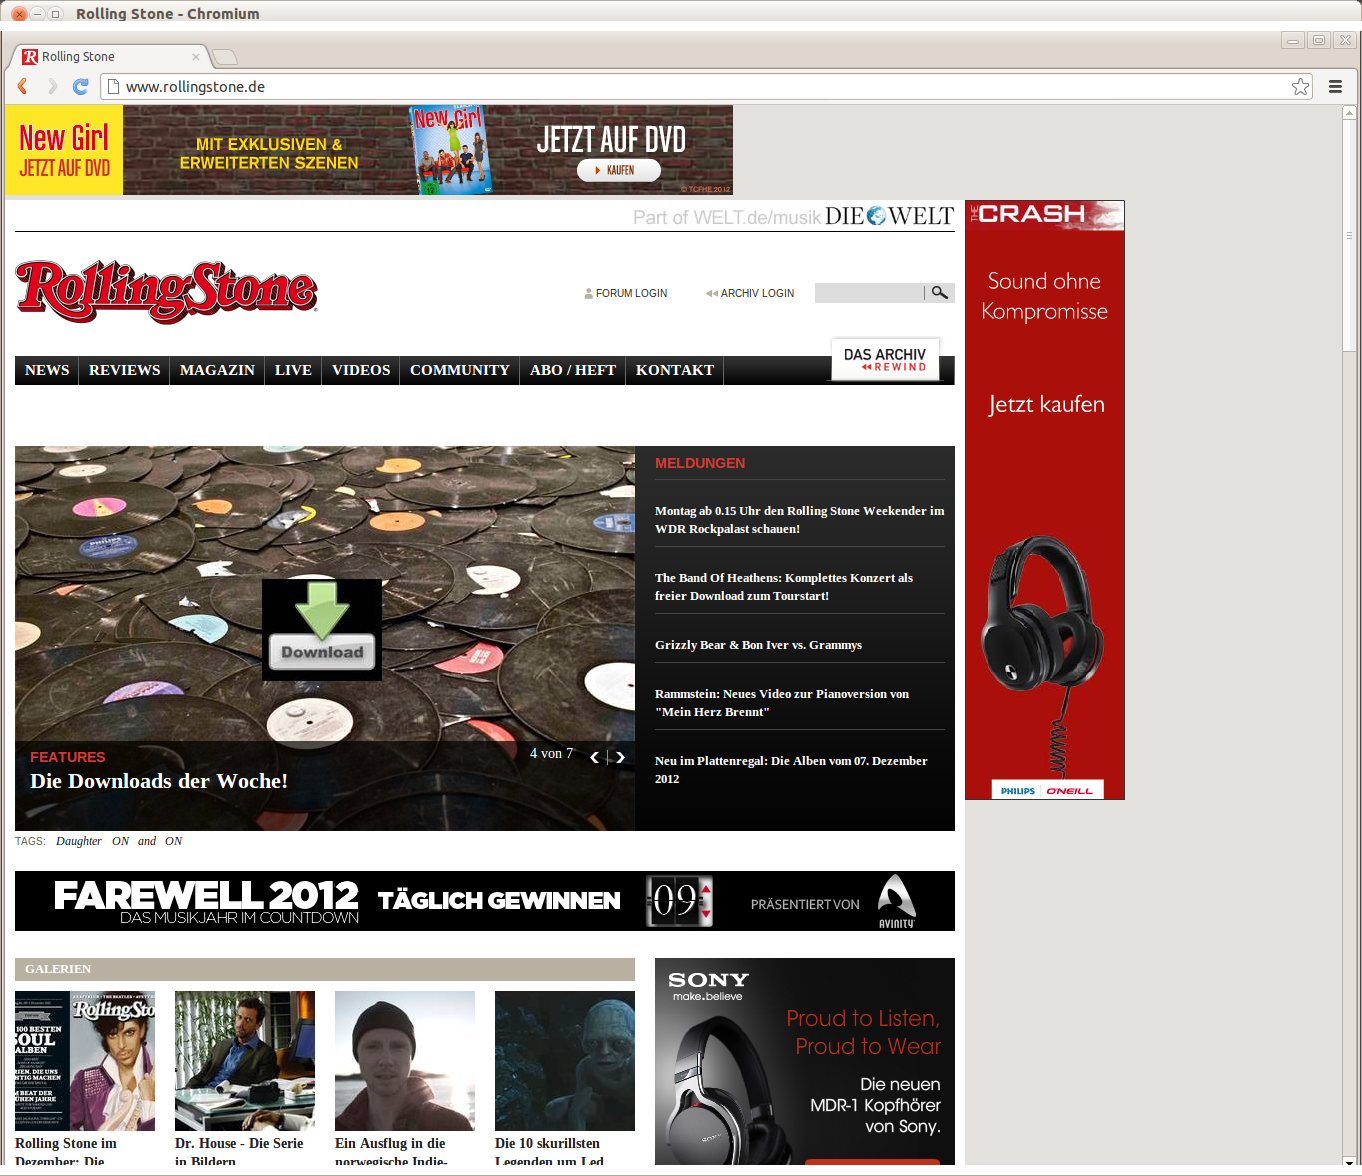
Task: Open Rolling Stone im Dezember cover thumbnail
Action: 85,1061
